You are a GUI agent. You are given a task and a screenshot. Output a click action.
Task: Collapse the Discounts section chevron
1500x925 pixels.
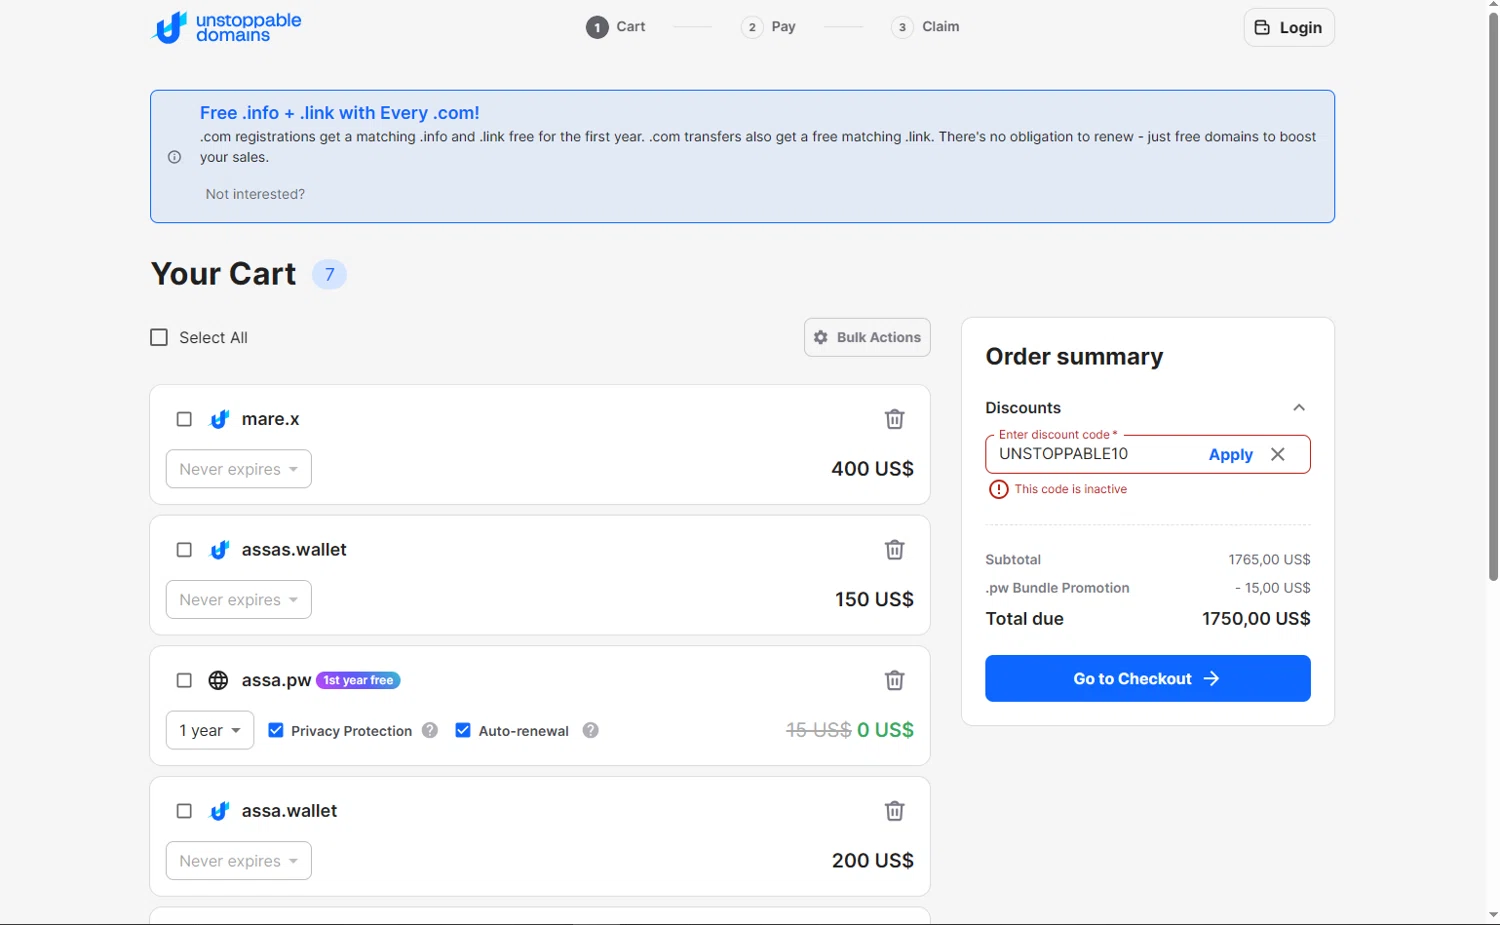pyautogui.click(x=1299, y=407)
